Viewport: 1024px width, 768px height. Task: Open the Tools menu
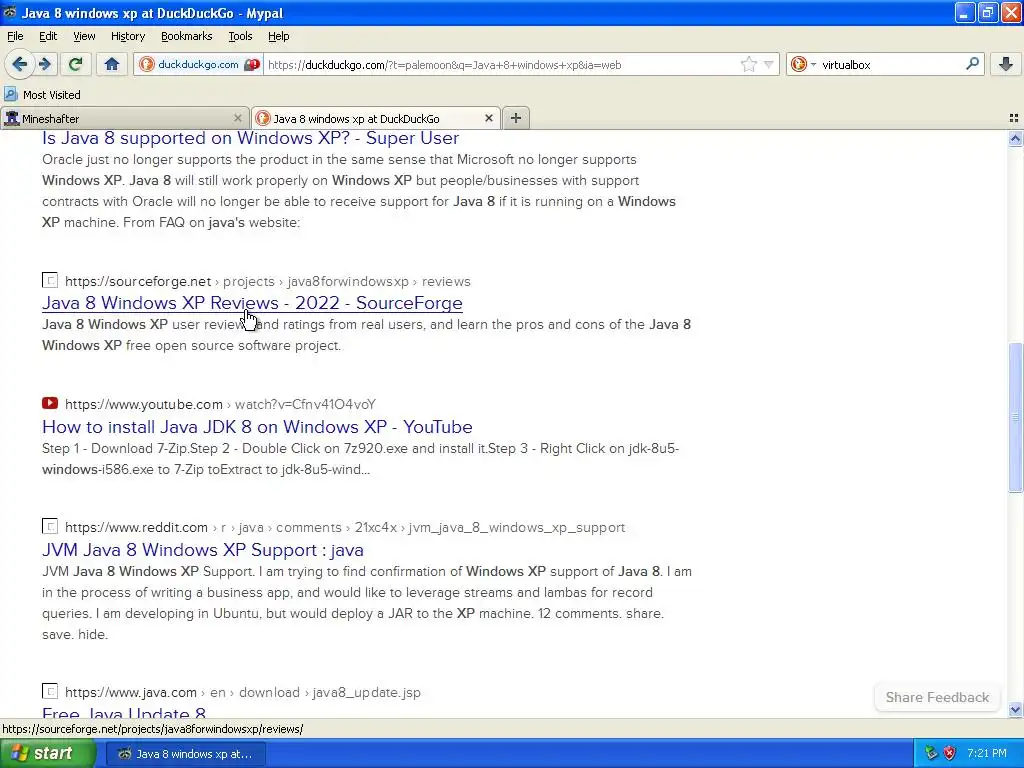click(240, 36)
